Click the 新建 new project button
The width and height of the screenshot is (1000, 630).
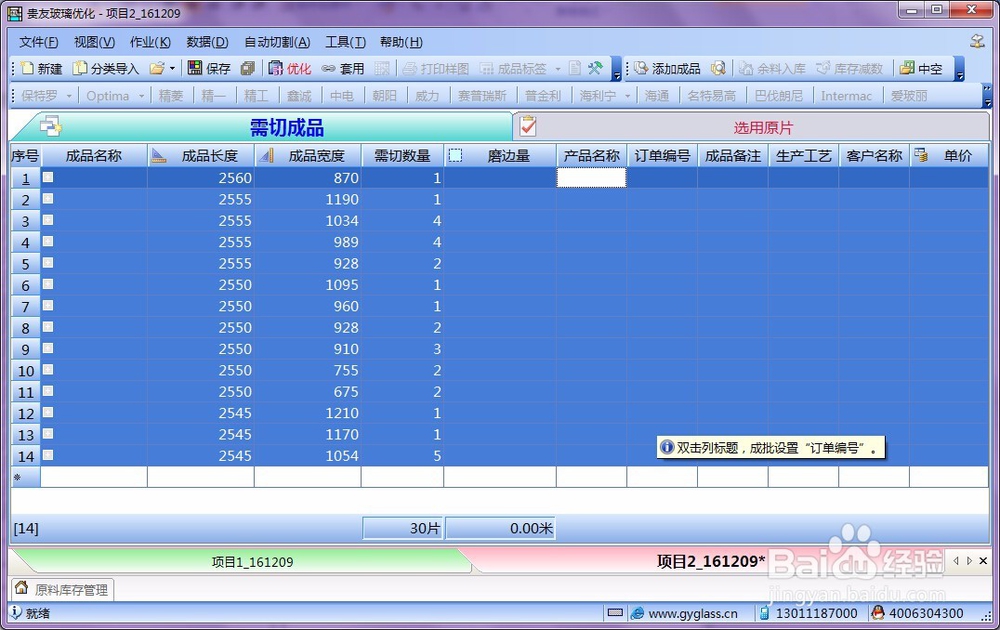[x=41, y=68]
